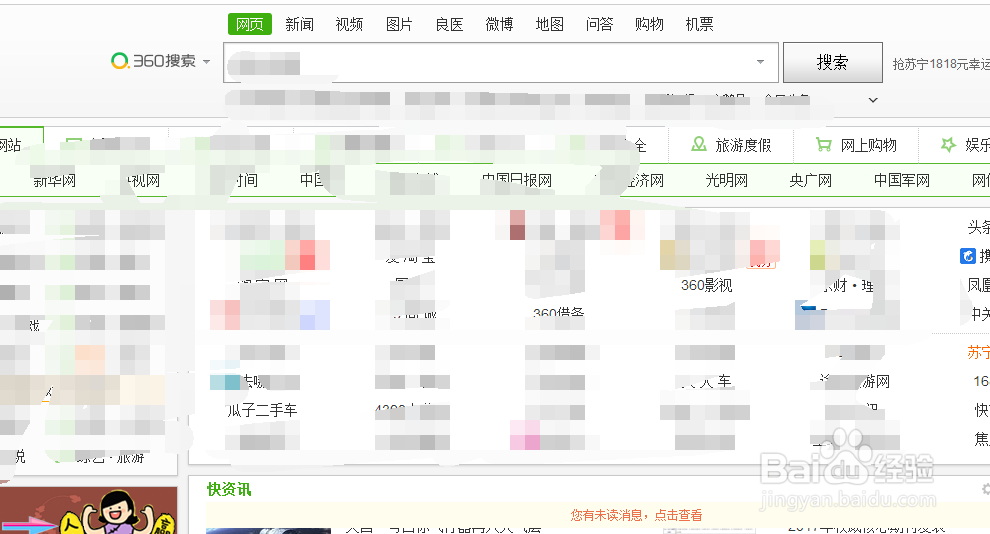Open the 中国军网 link
Image resolution: width=990 pixels, height=534 pixels.
(902, 181)
